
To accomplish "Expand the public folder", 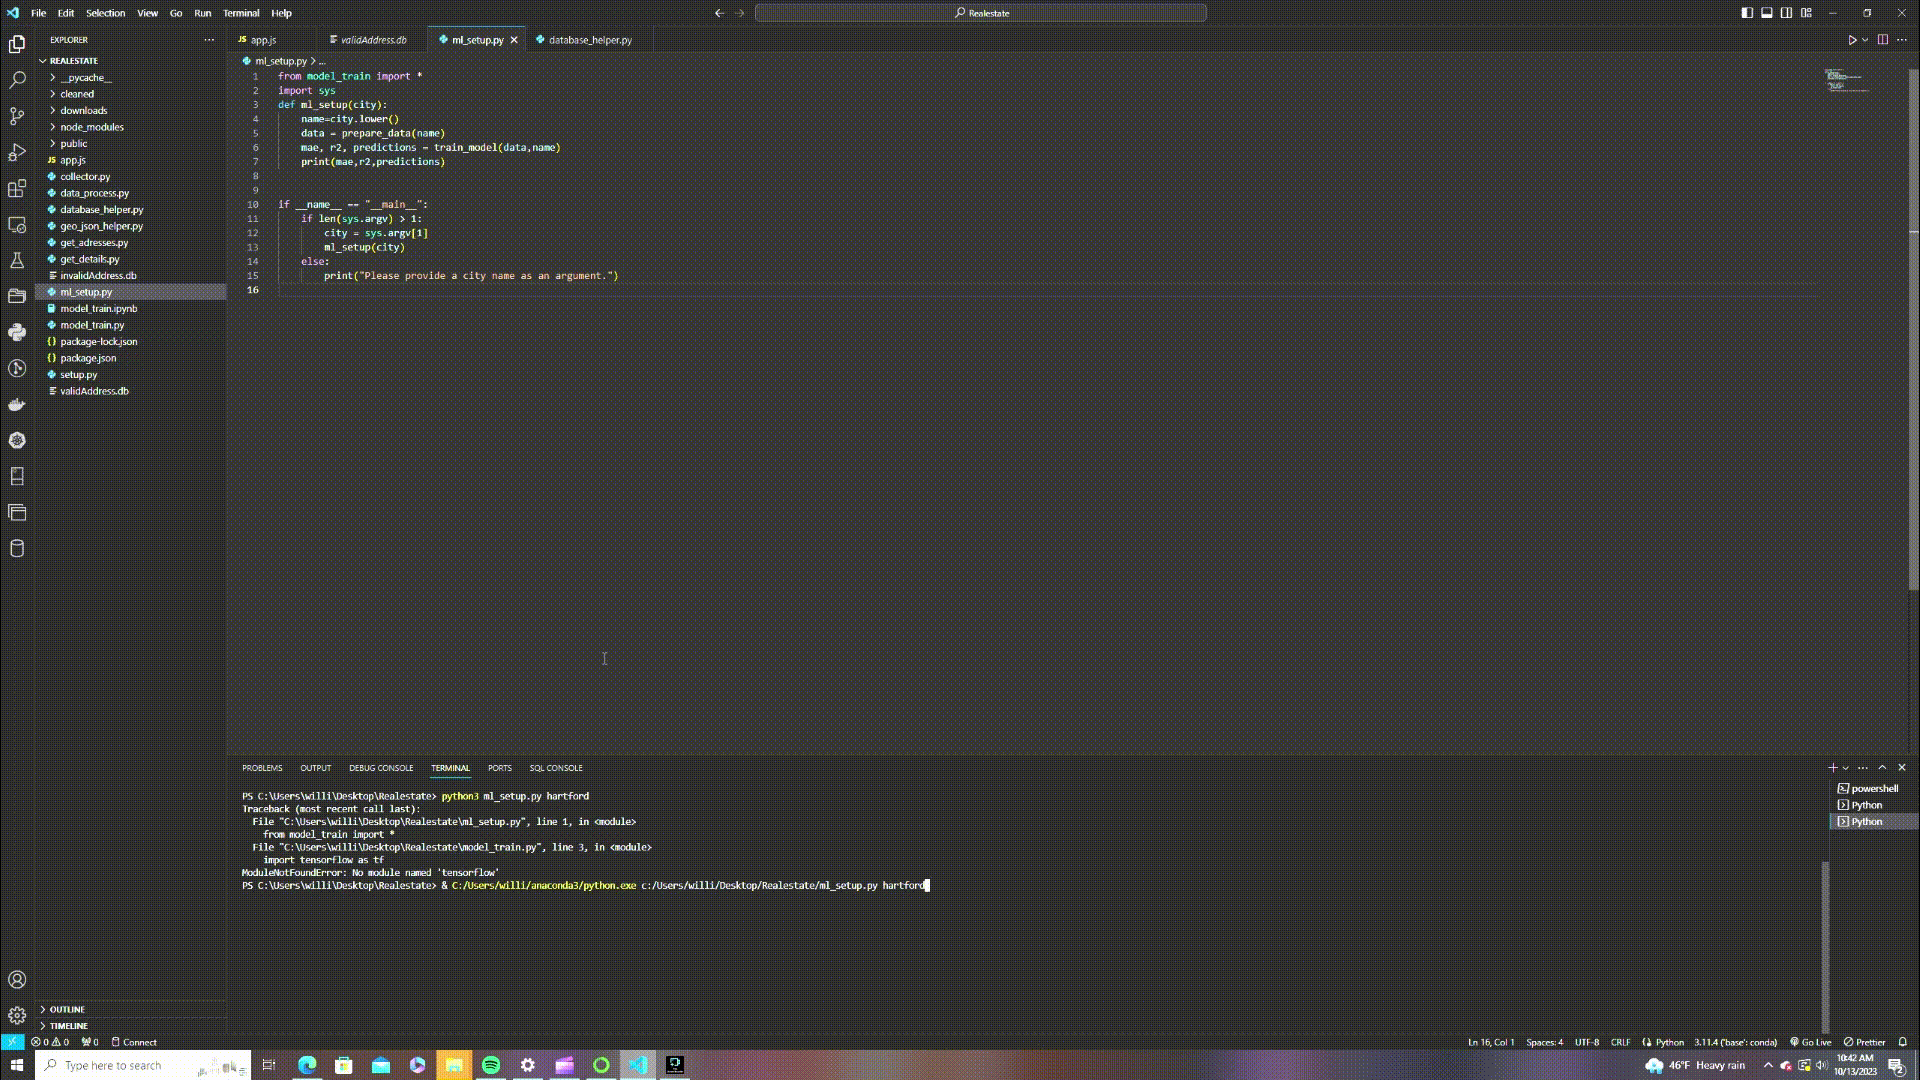I will click(73, 144).
